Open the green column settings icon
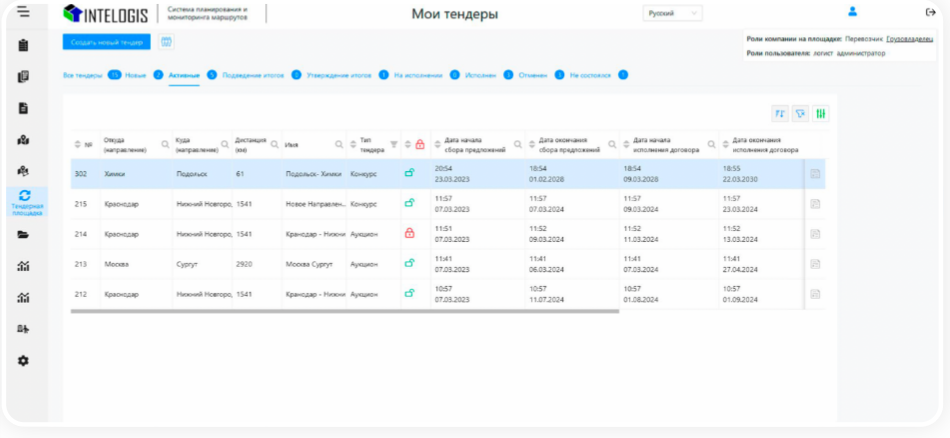The height and width of the screenshot is (438, 950). (x=821, y=114)
